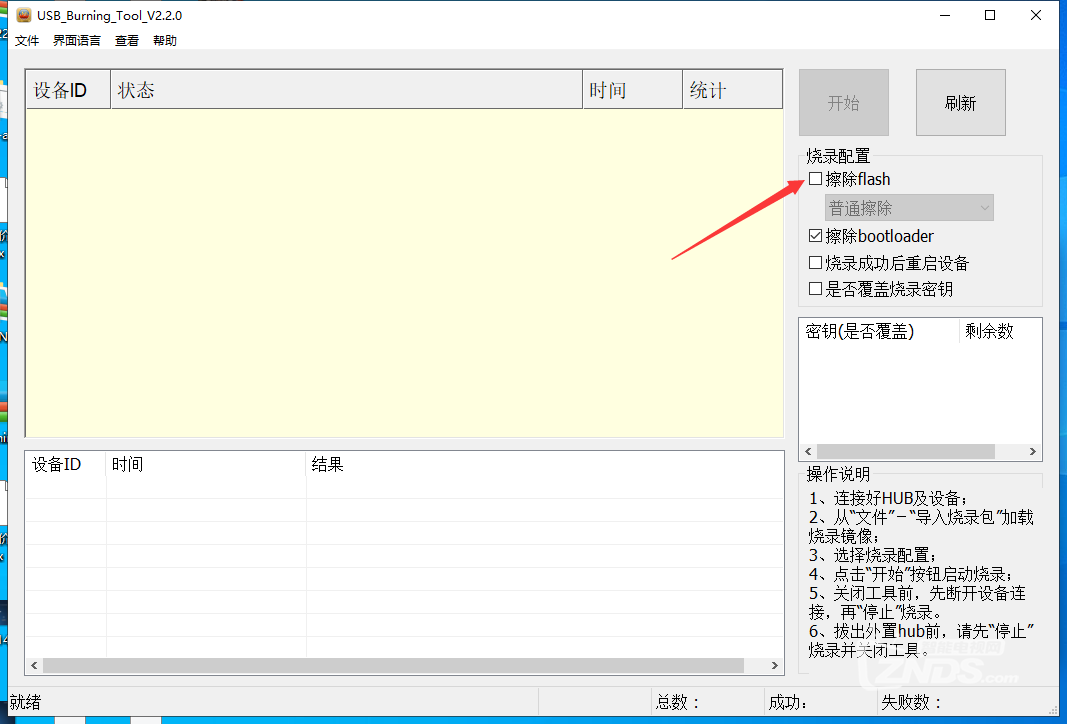Click the 统计 column header
This screenshot has width=1067, height=724.
coord(733,90)
